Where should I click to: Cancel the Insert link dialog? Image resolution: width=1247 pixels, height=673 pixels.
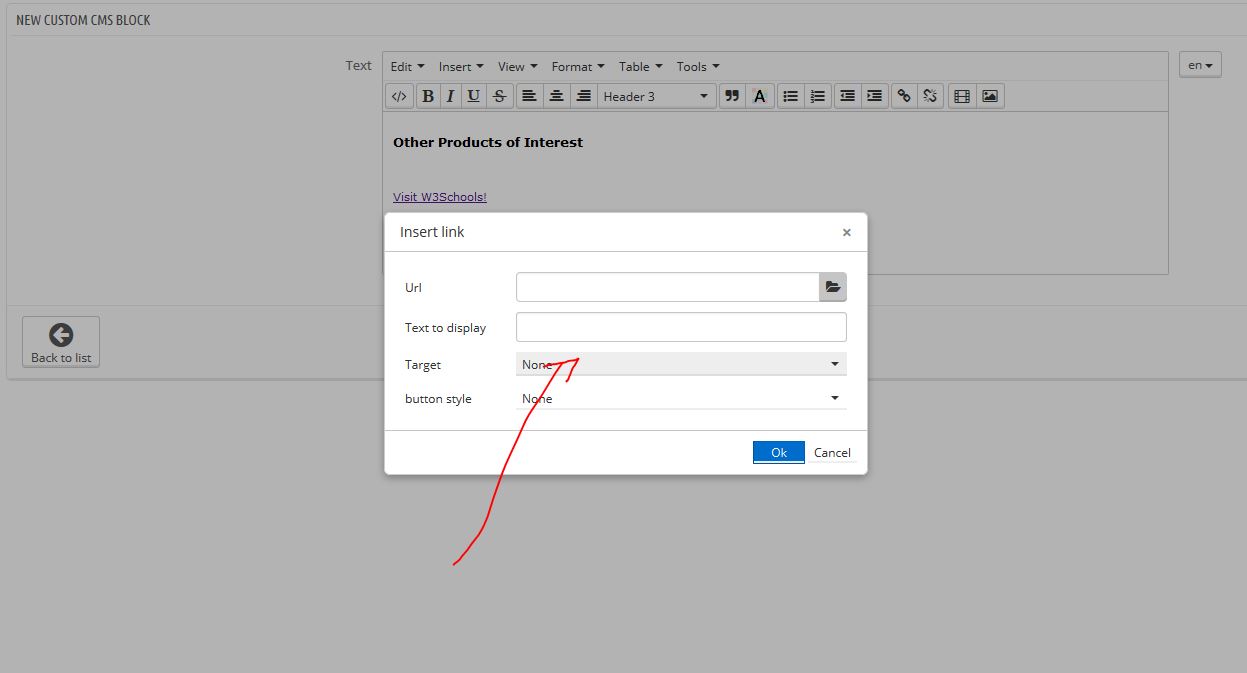click(x=832, y=452)
